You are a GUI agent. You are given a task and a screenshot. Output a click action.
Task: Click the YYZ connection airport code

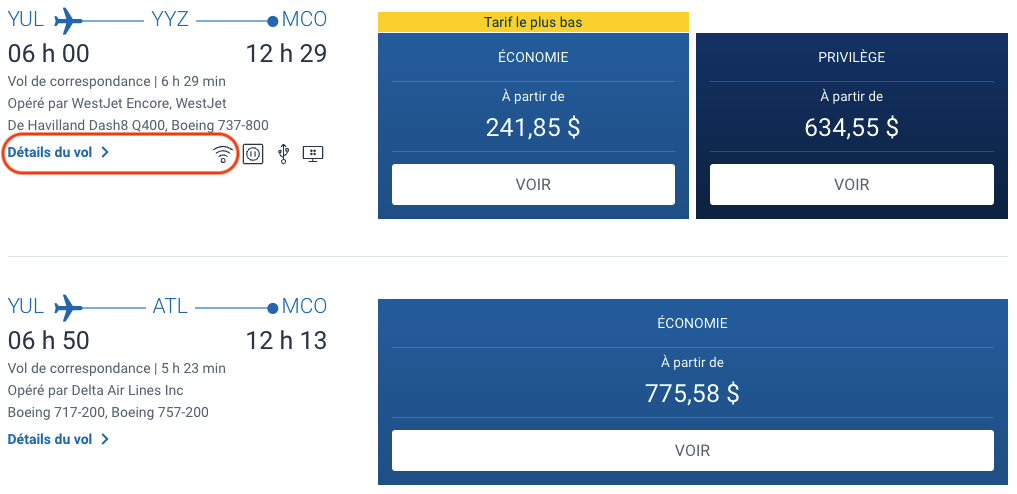170,20
